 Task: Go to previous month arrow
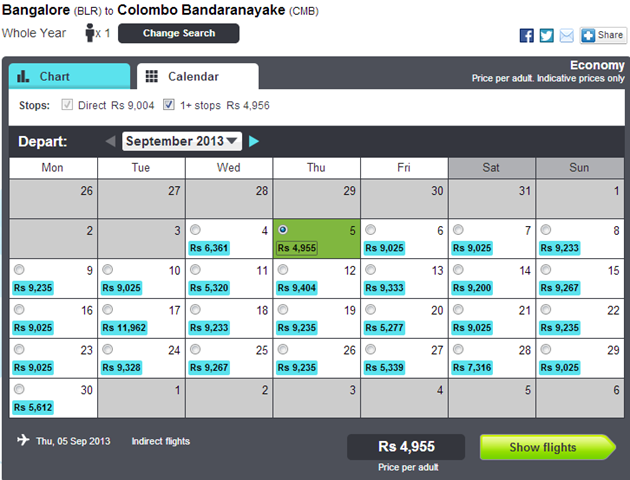pos(111,141)
